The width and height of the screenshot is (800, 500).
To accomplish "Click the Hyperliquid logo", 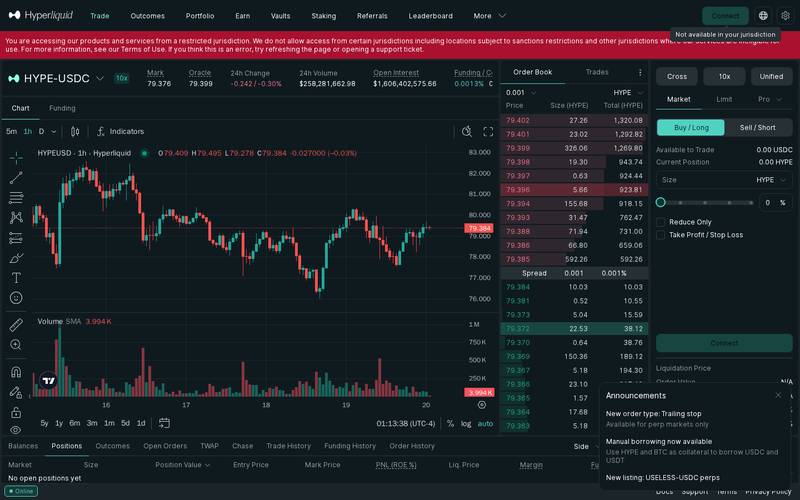I will [41, 15].
